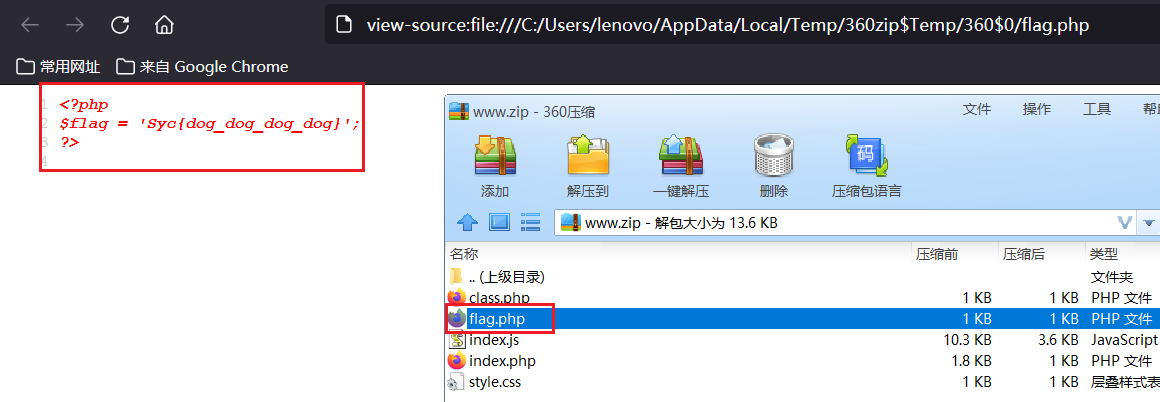Image resolution: width=1160 pixels, height=402 pixels.
Task: Click 一键解压 in 360压缩 toolbar
Action: [x=681, y=167]
